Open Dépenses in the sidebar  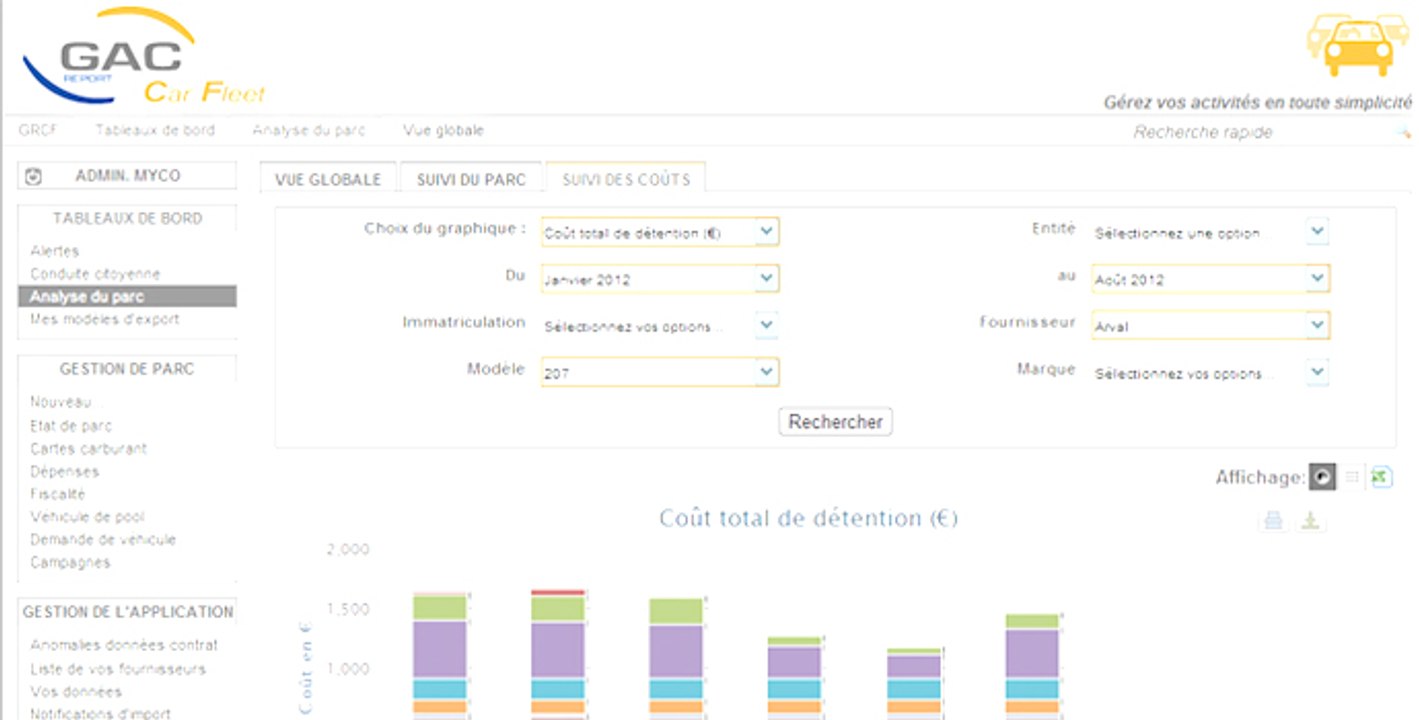[x=64, y=471]
